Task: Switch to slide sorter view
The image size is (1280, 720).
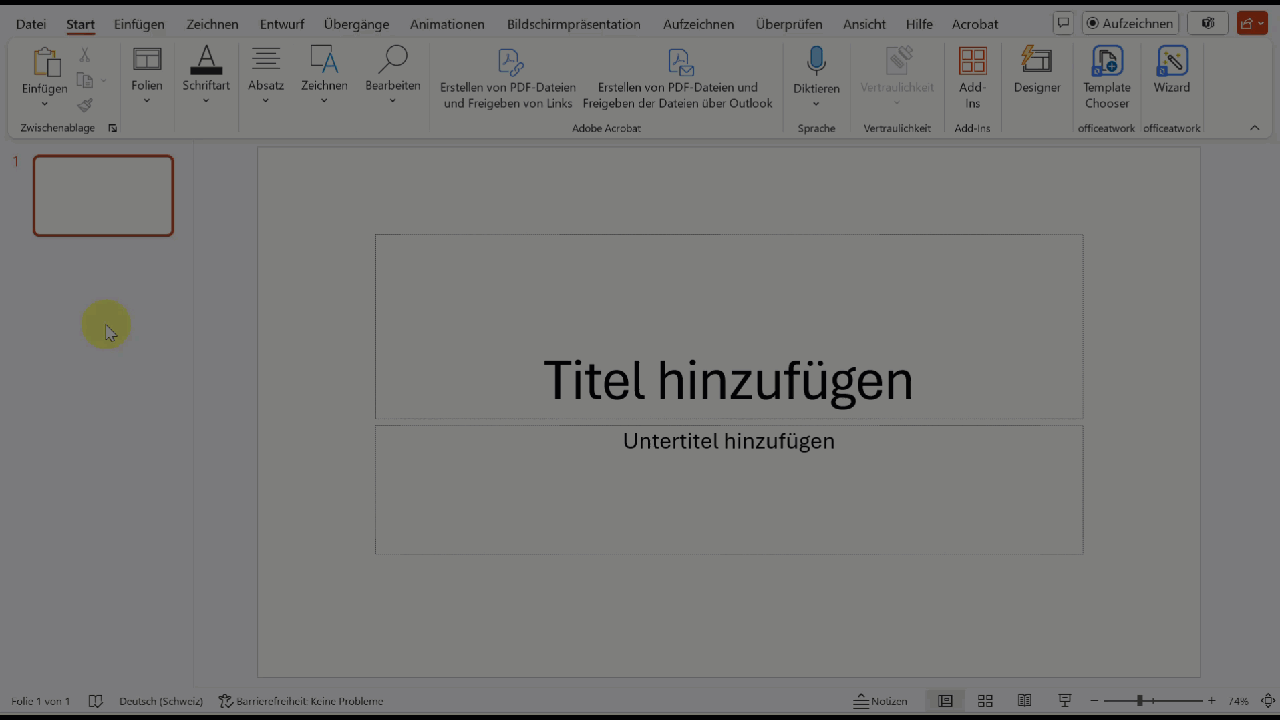Action: (985, 701)
